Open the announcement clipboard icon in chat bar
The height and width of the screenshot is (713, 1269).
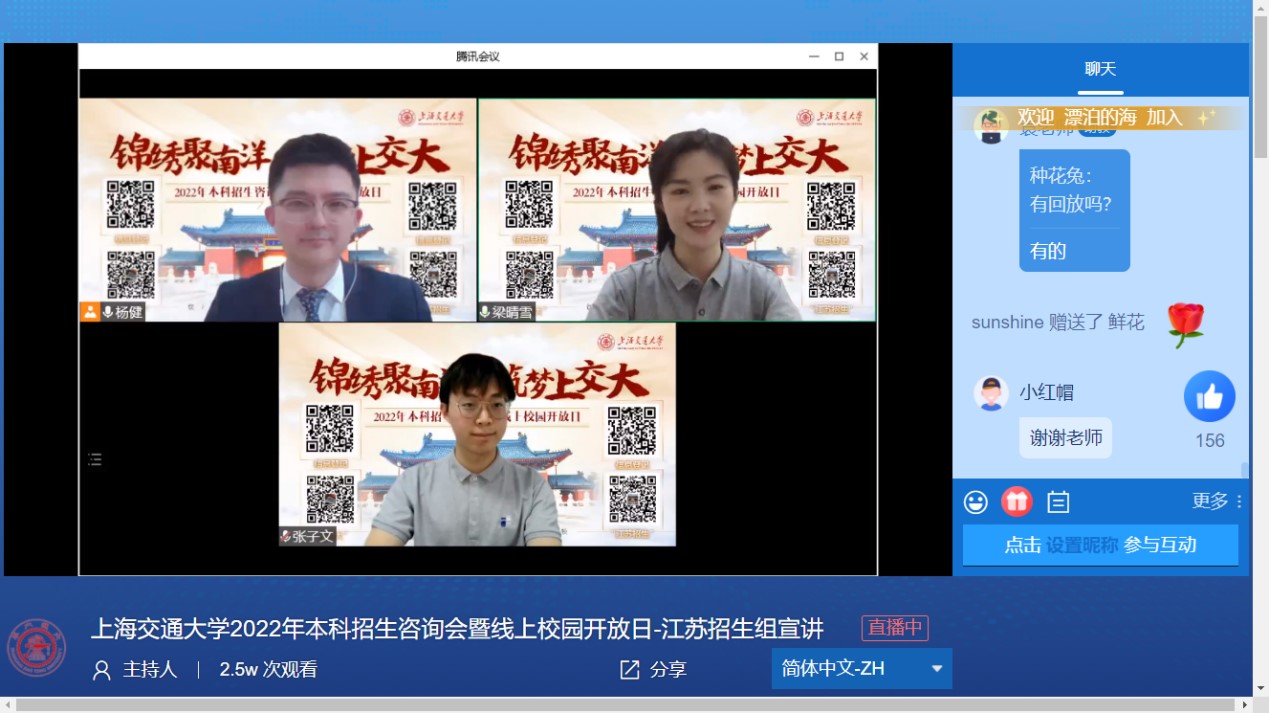point(1059,501)
